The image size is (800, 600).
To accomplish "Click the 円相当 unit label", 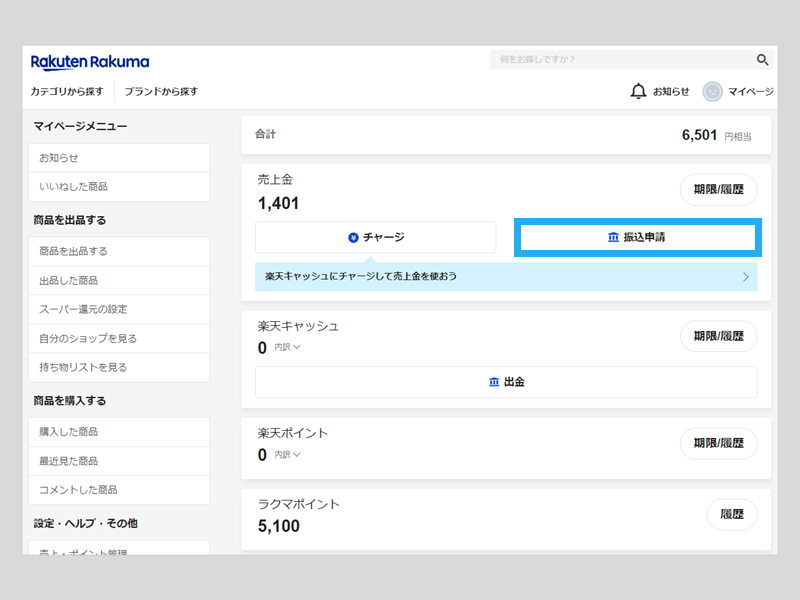I will [738, 137].
